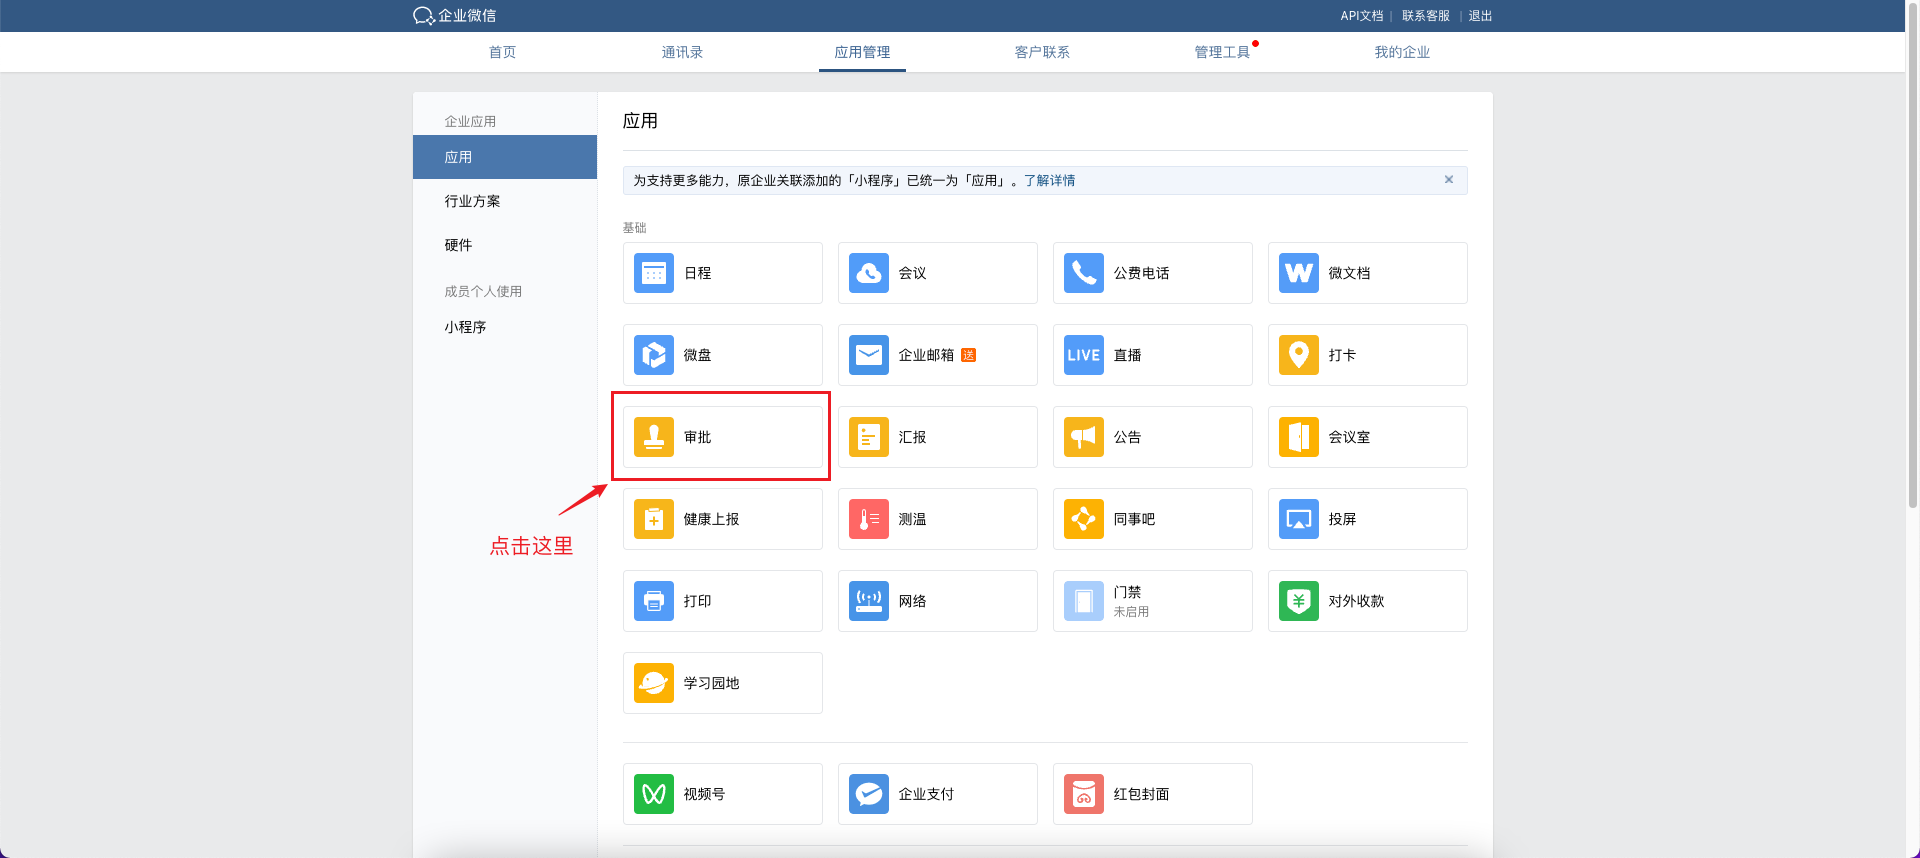The image size is (1920, 858).
Task: Go to the 首页 tab
Action: coord(502,52)
